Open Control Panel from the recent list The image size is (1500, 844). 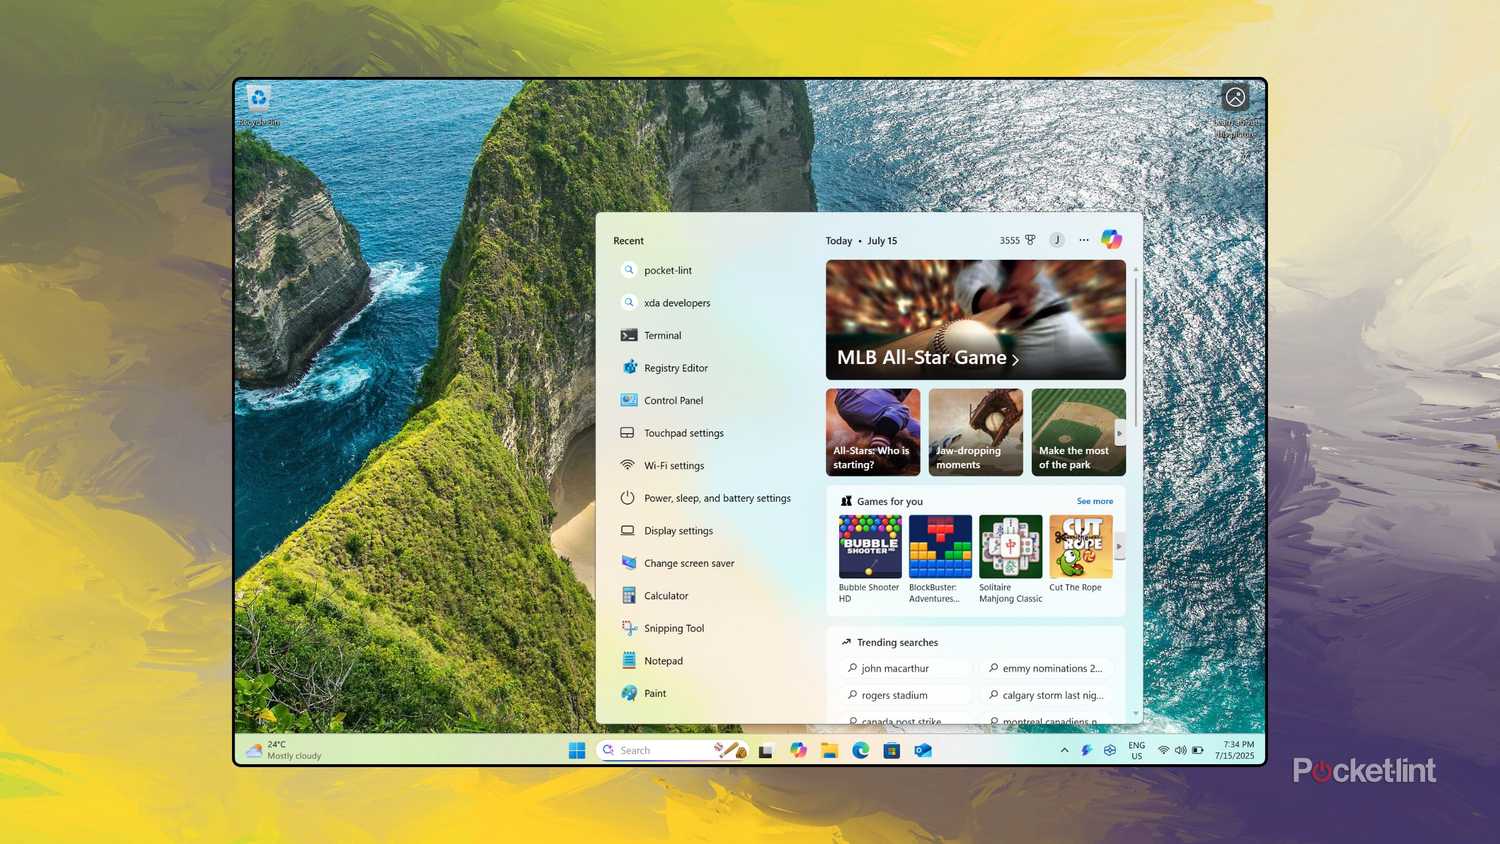[673, 400]
